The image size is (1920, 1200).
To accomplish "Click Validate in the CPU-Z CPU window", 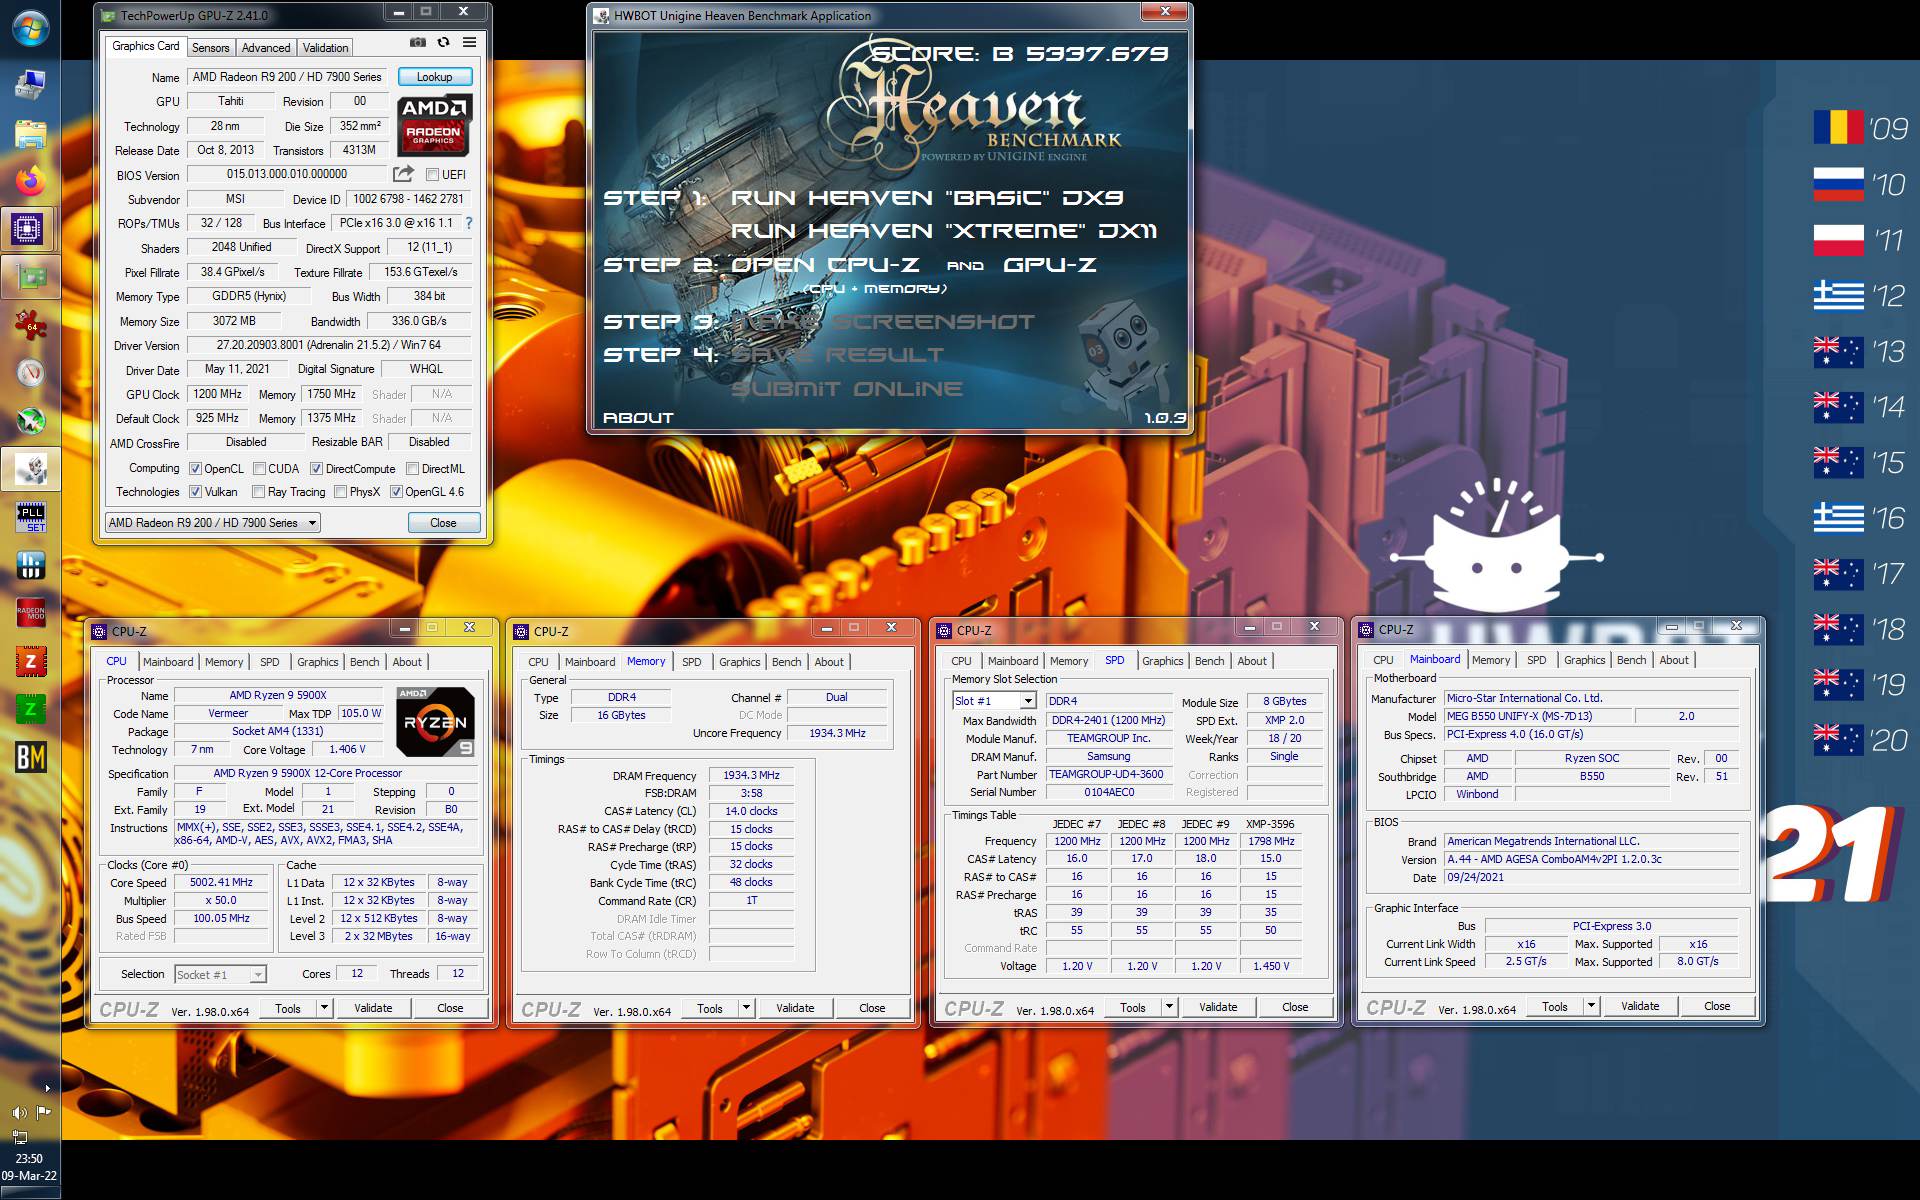I will click(x=373, y=1008).
